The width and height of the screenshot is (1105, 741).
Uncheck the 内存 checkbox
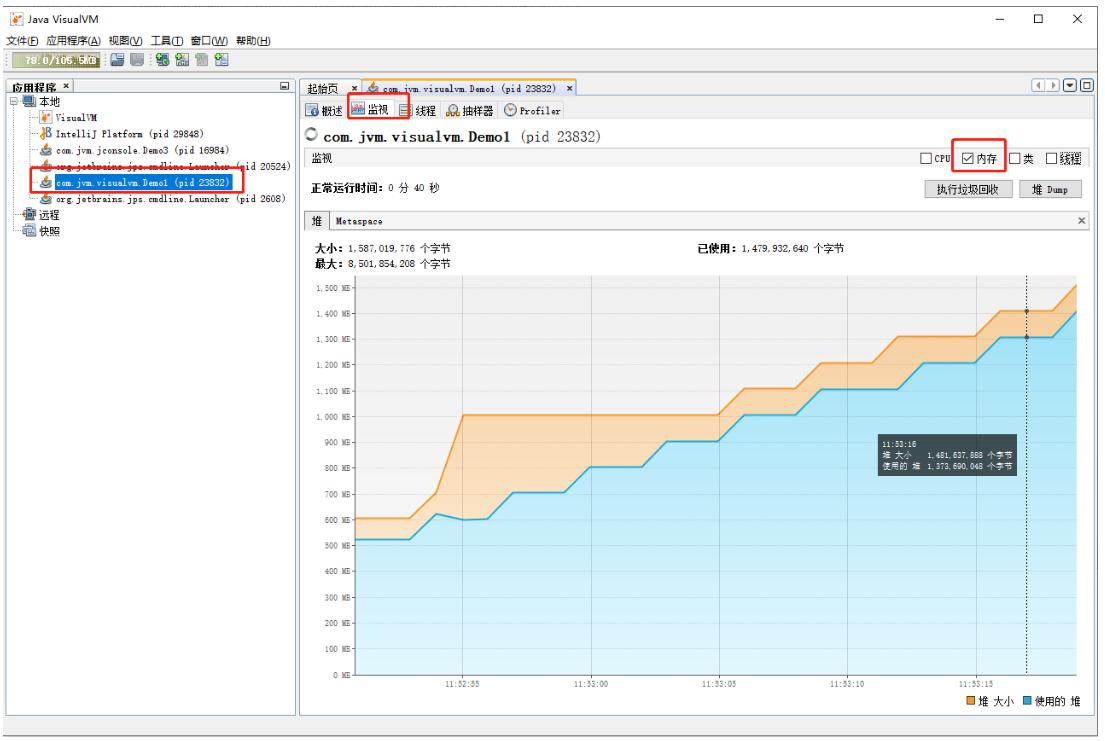[x=966, y=158]
